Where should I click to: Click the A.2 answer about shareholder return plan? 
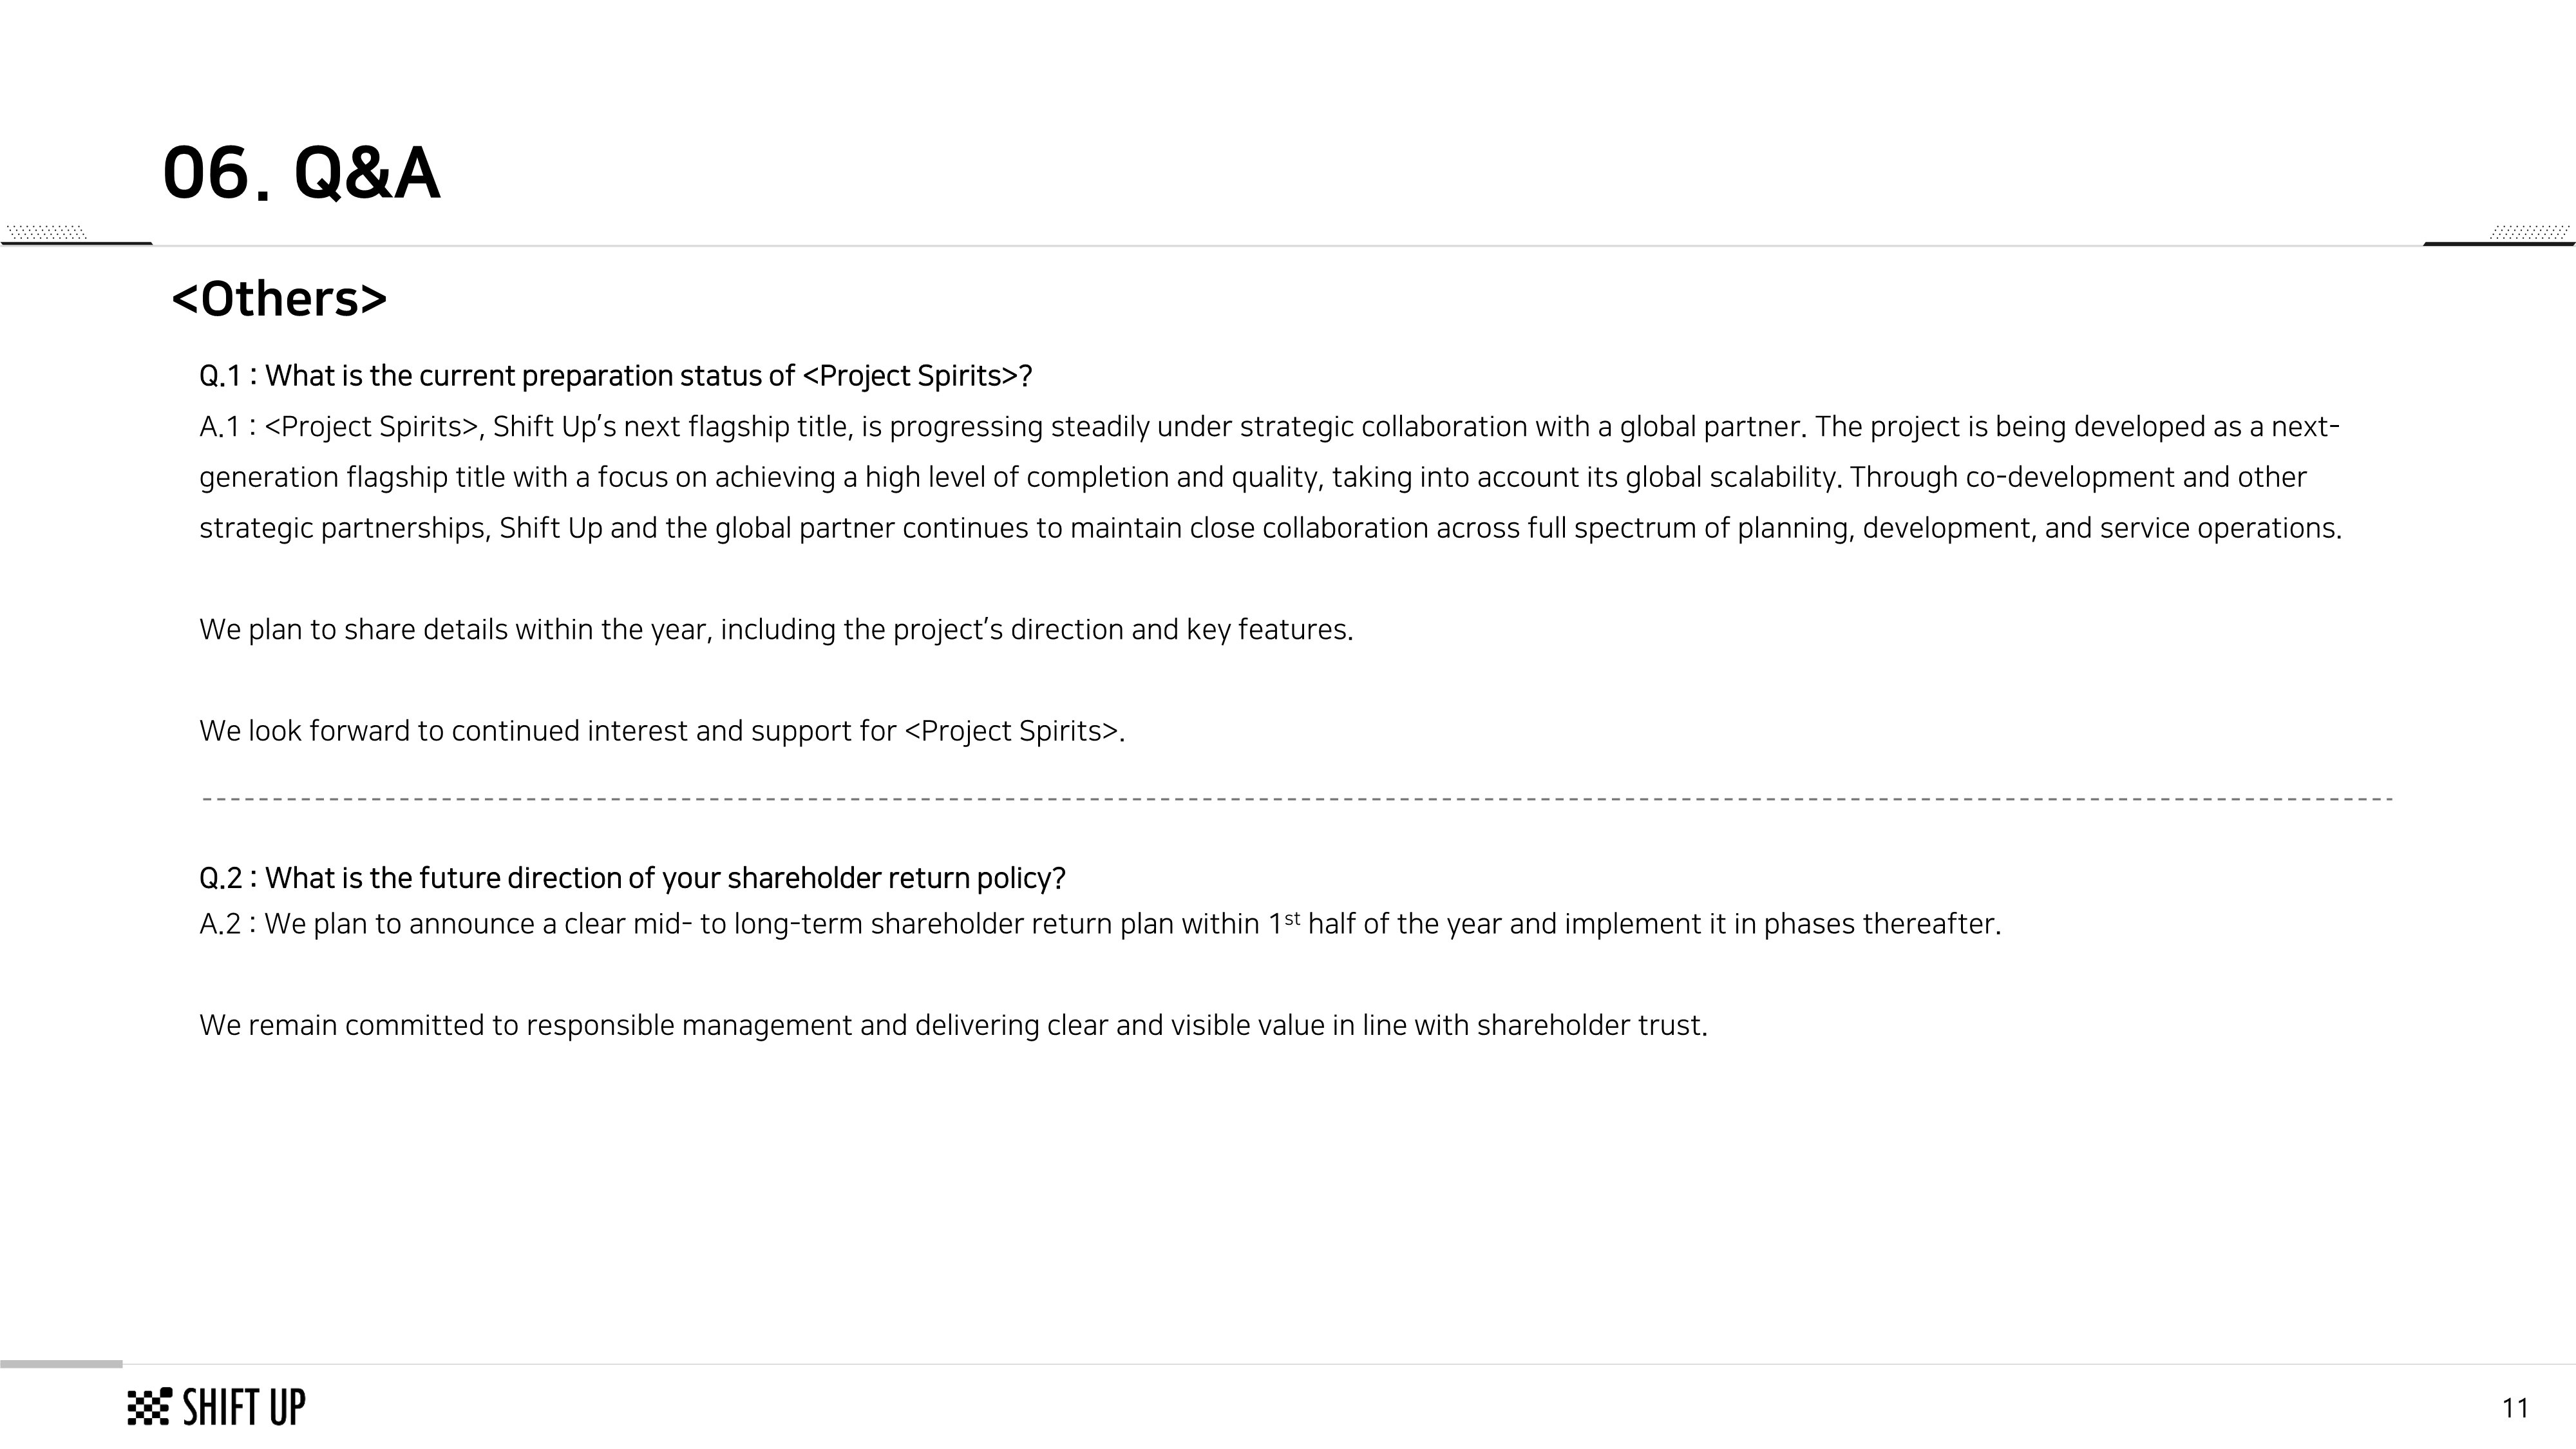[x=1100, y=924]
